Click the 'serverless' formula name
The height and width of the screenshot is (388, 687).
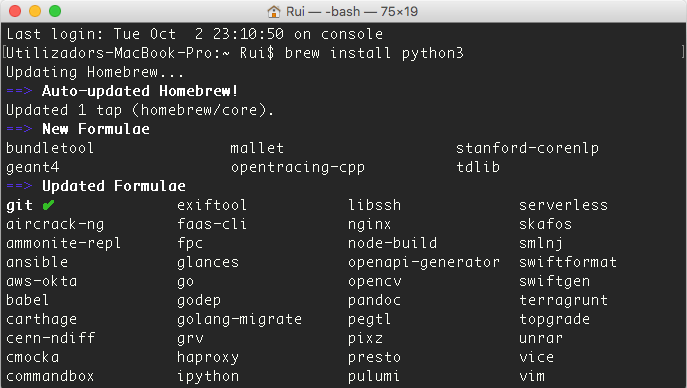(x=563, y=205)
